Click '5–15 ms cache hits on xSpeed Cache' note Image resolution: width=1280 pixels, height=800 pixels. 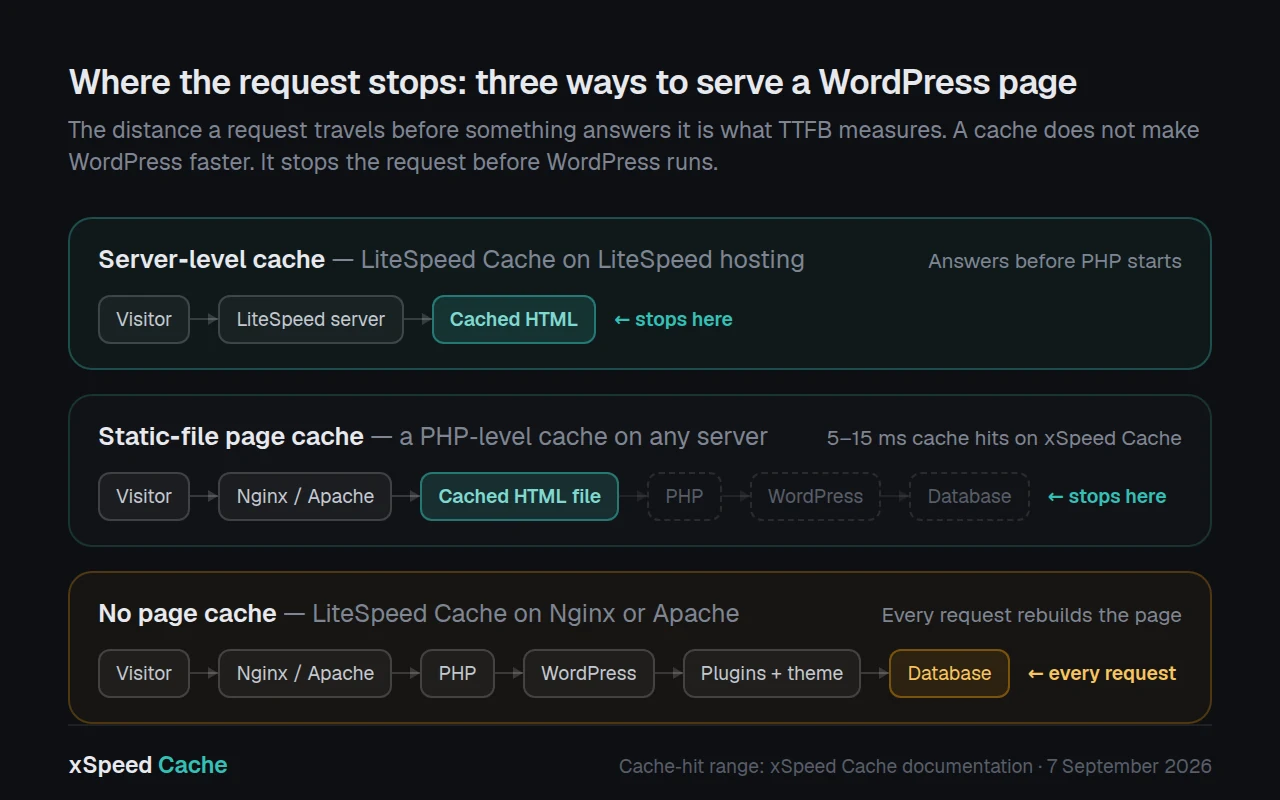click(x=1004, y=438)
